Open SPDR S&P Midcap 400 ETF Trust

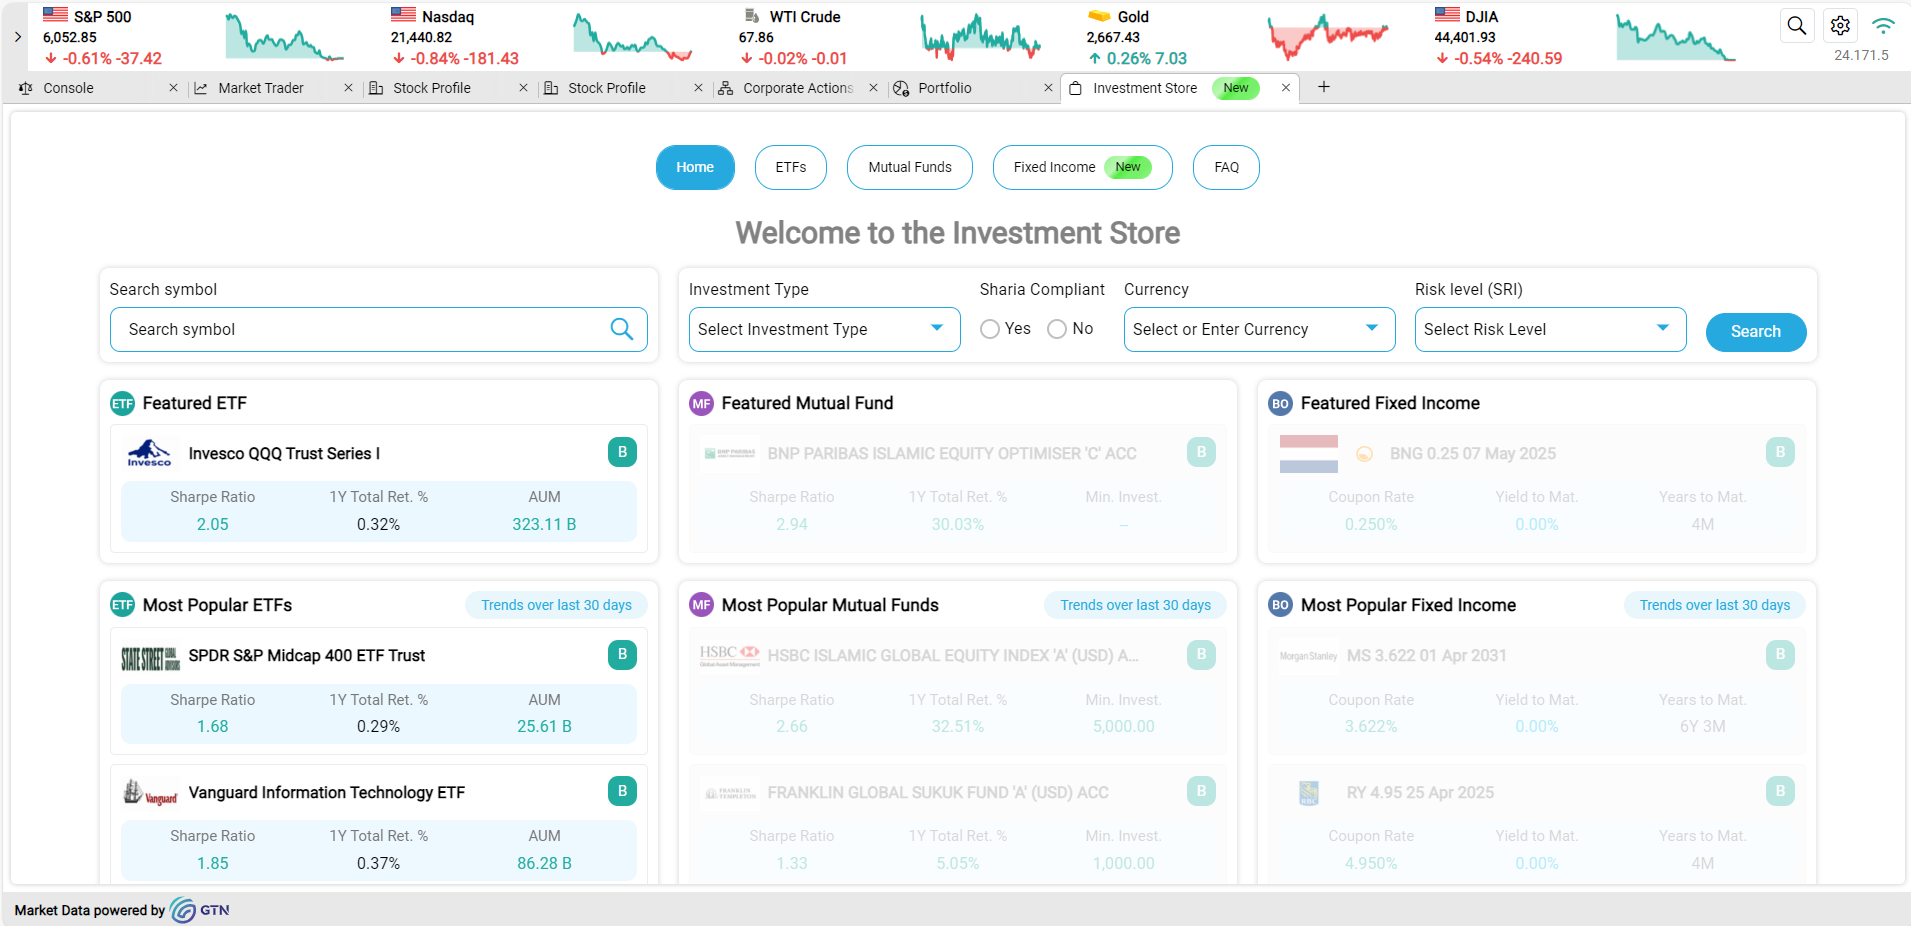307,656
